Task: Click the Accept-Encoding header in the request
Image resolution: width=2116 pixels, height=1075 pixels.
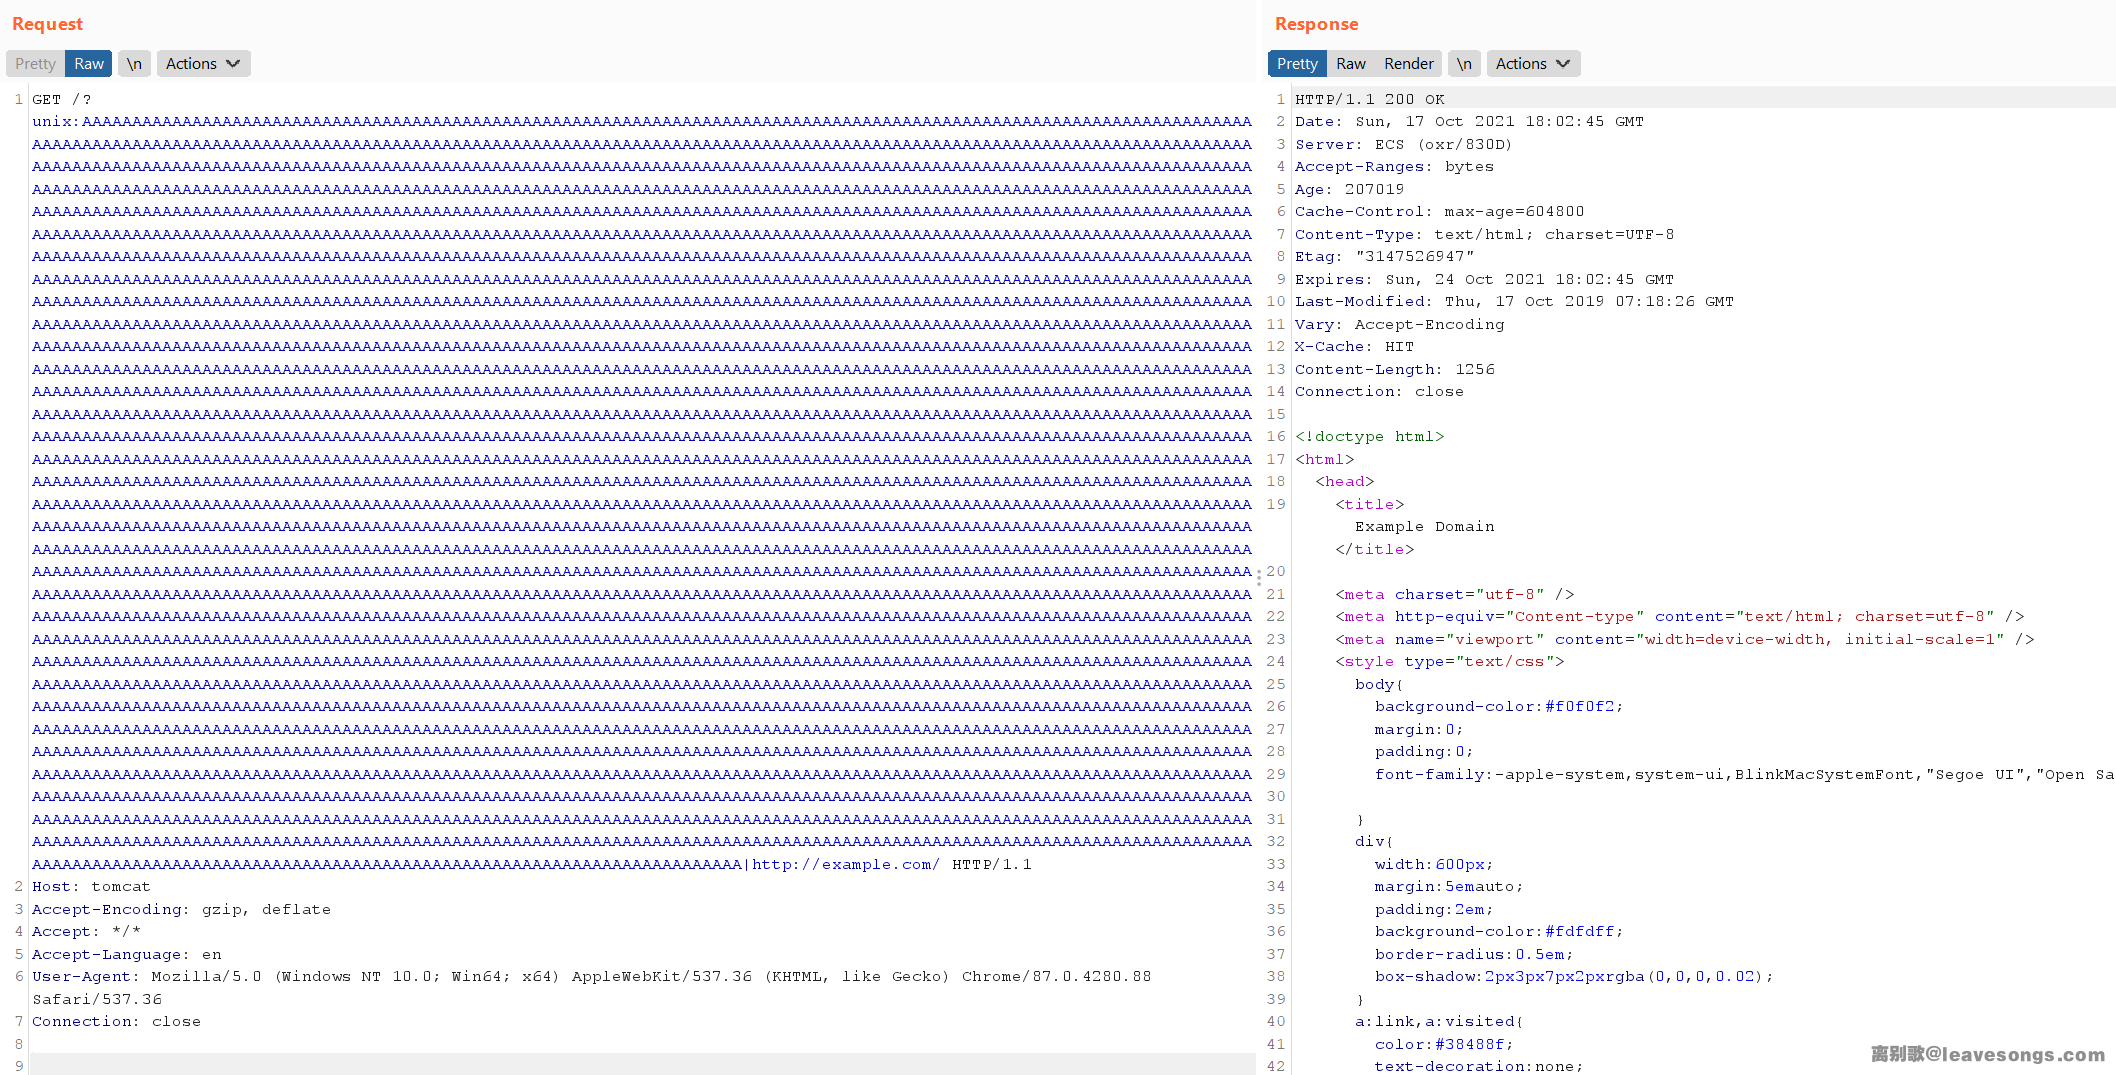Action: coord(108,910)
